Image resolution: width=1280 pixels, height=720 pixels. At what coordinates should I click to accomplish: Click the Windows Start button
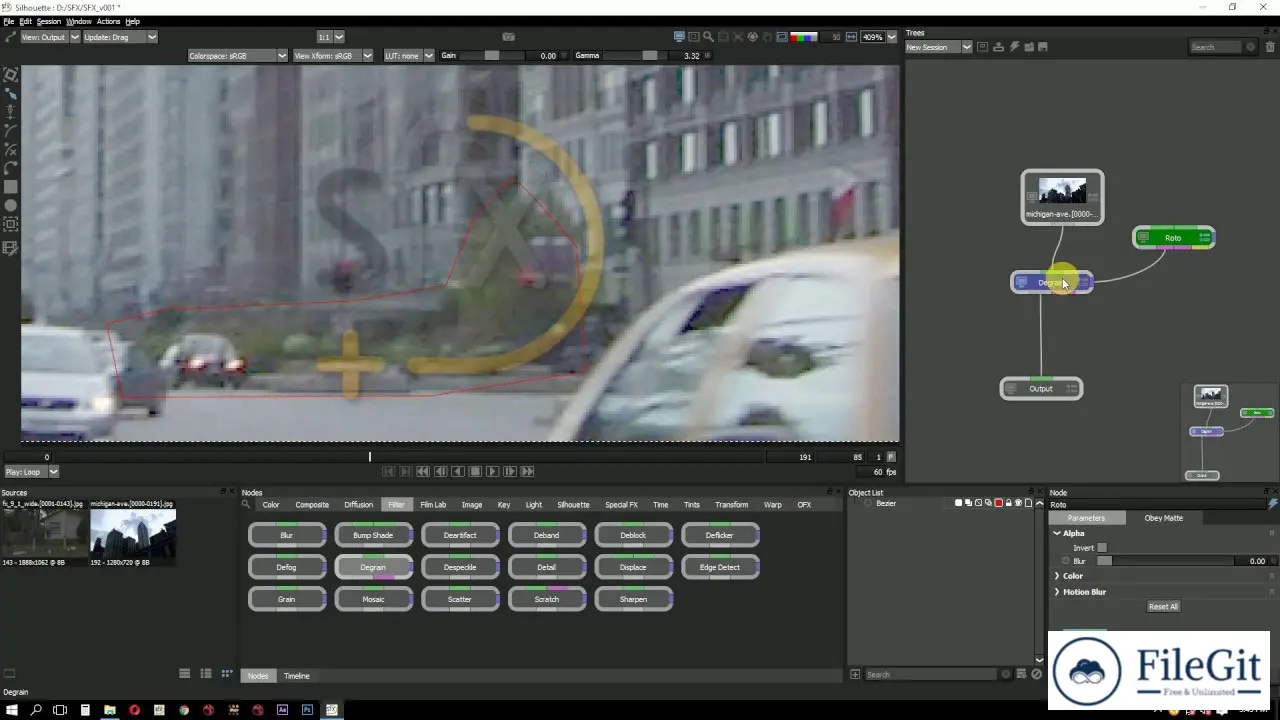coord(12,710)
